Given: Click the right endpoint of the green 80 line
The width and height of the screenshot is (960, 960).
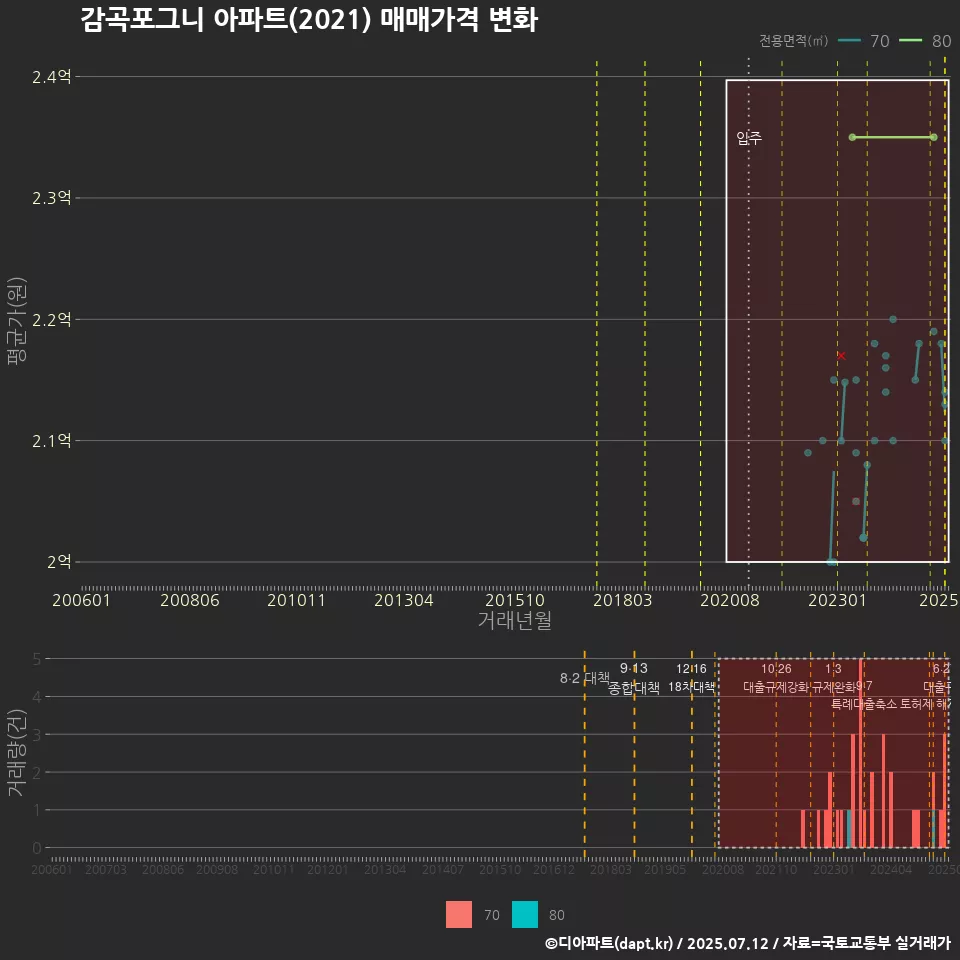Looking at the screenshot, I should (934, 137).
